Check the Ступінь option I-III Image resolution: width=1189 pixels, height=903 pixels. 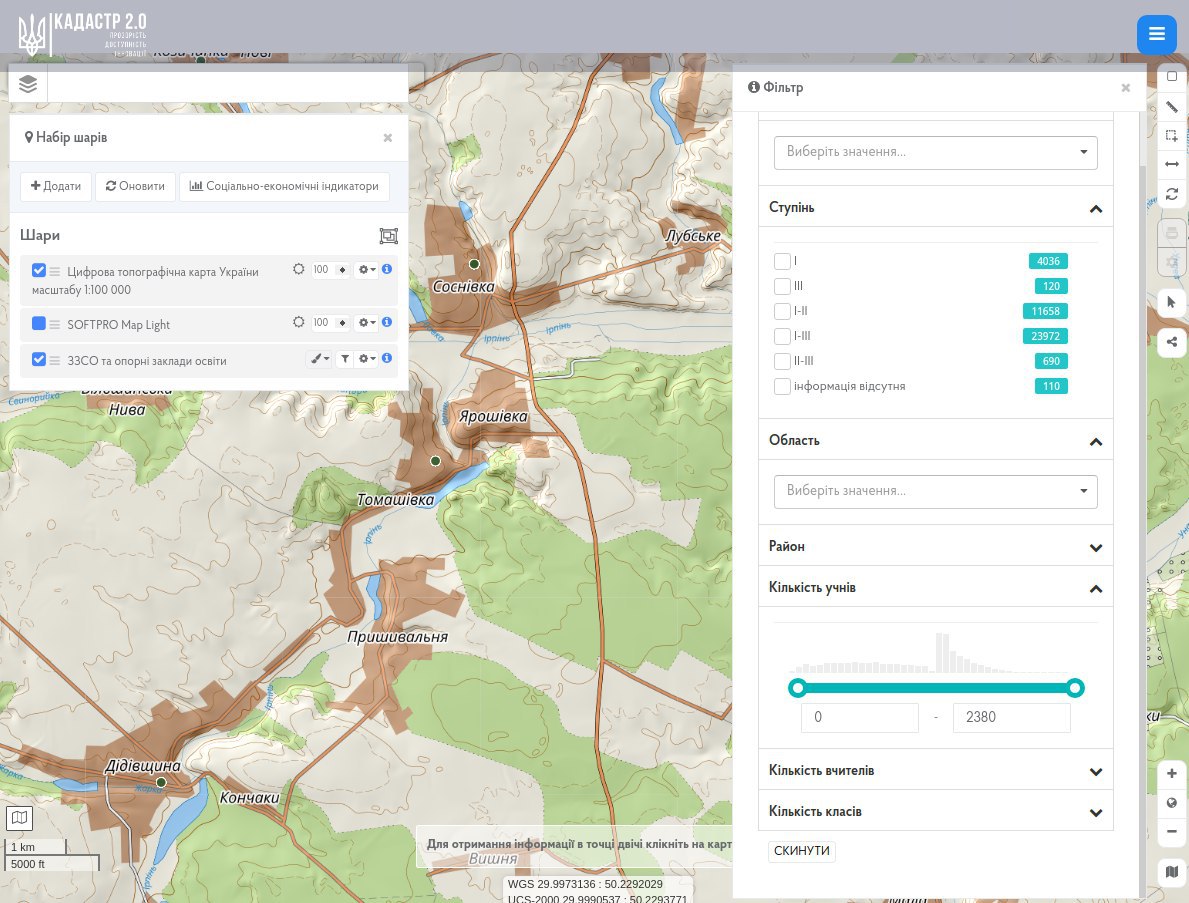[x=782, y=336]
